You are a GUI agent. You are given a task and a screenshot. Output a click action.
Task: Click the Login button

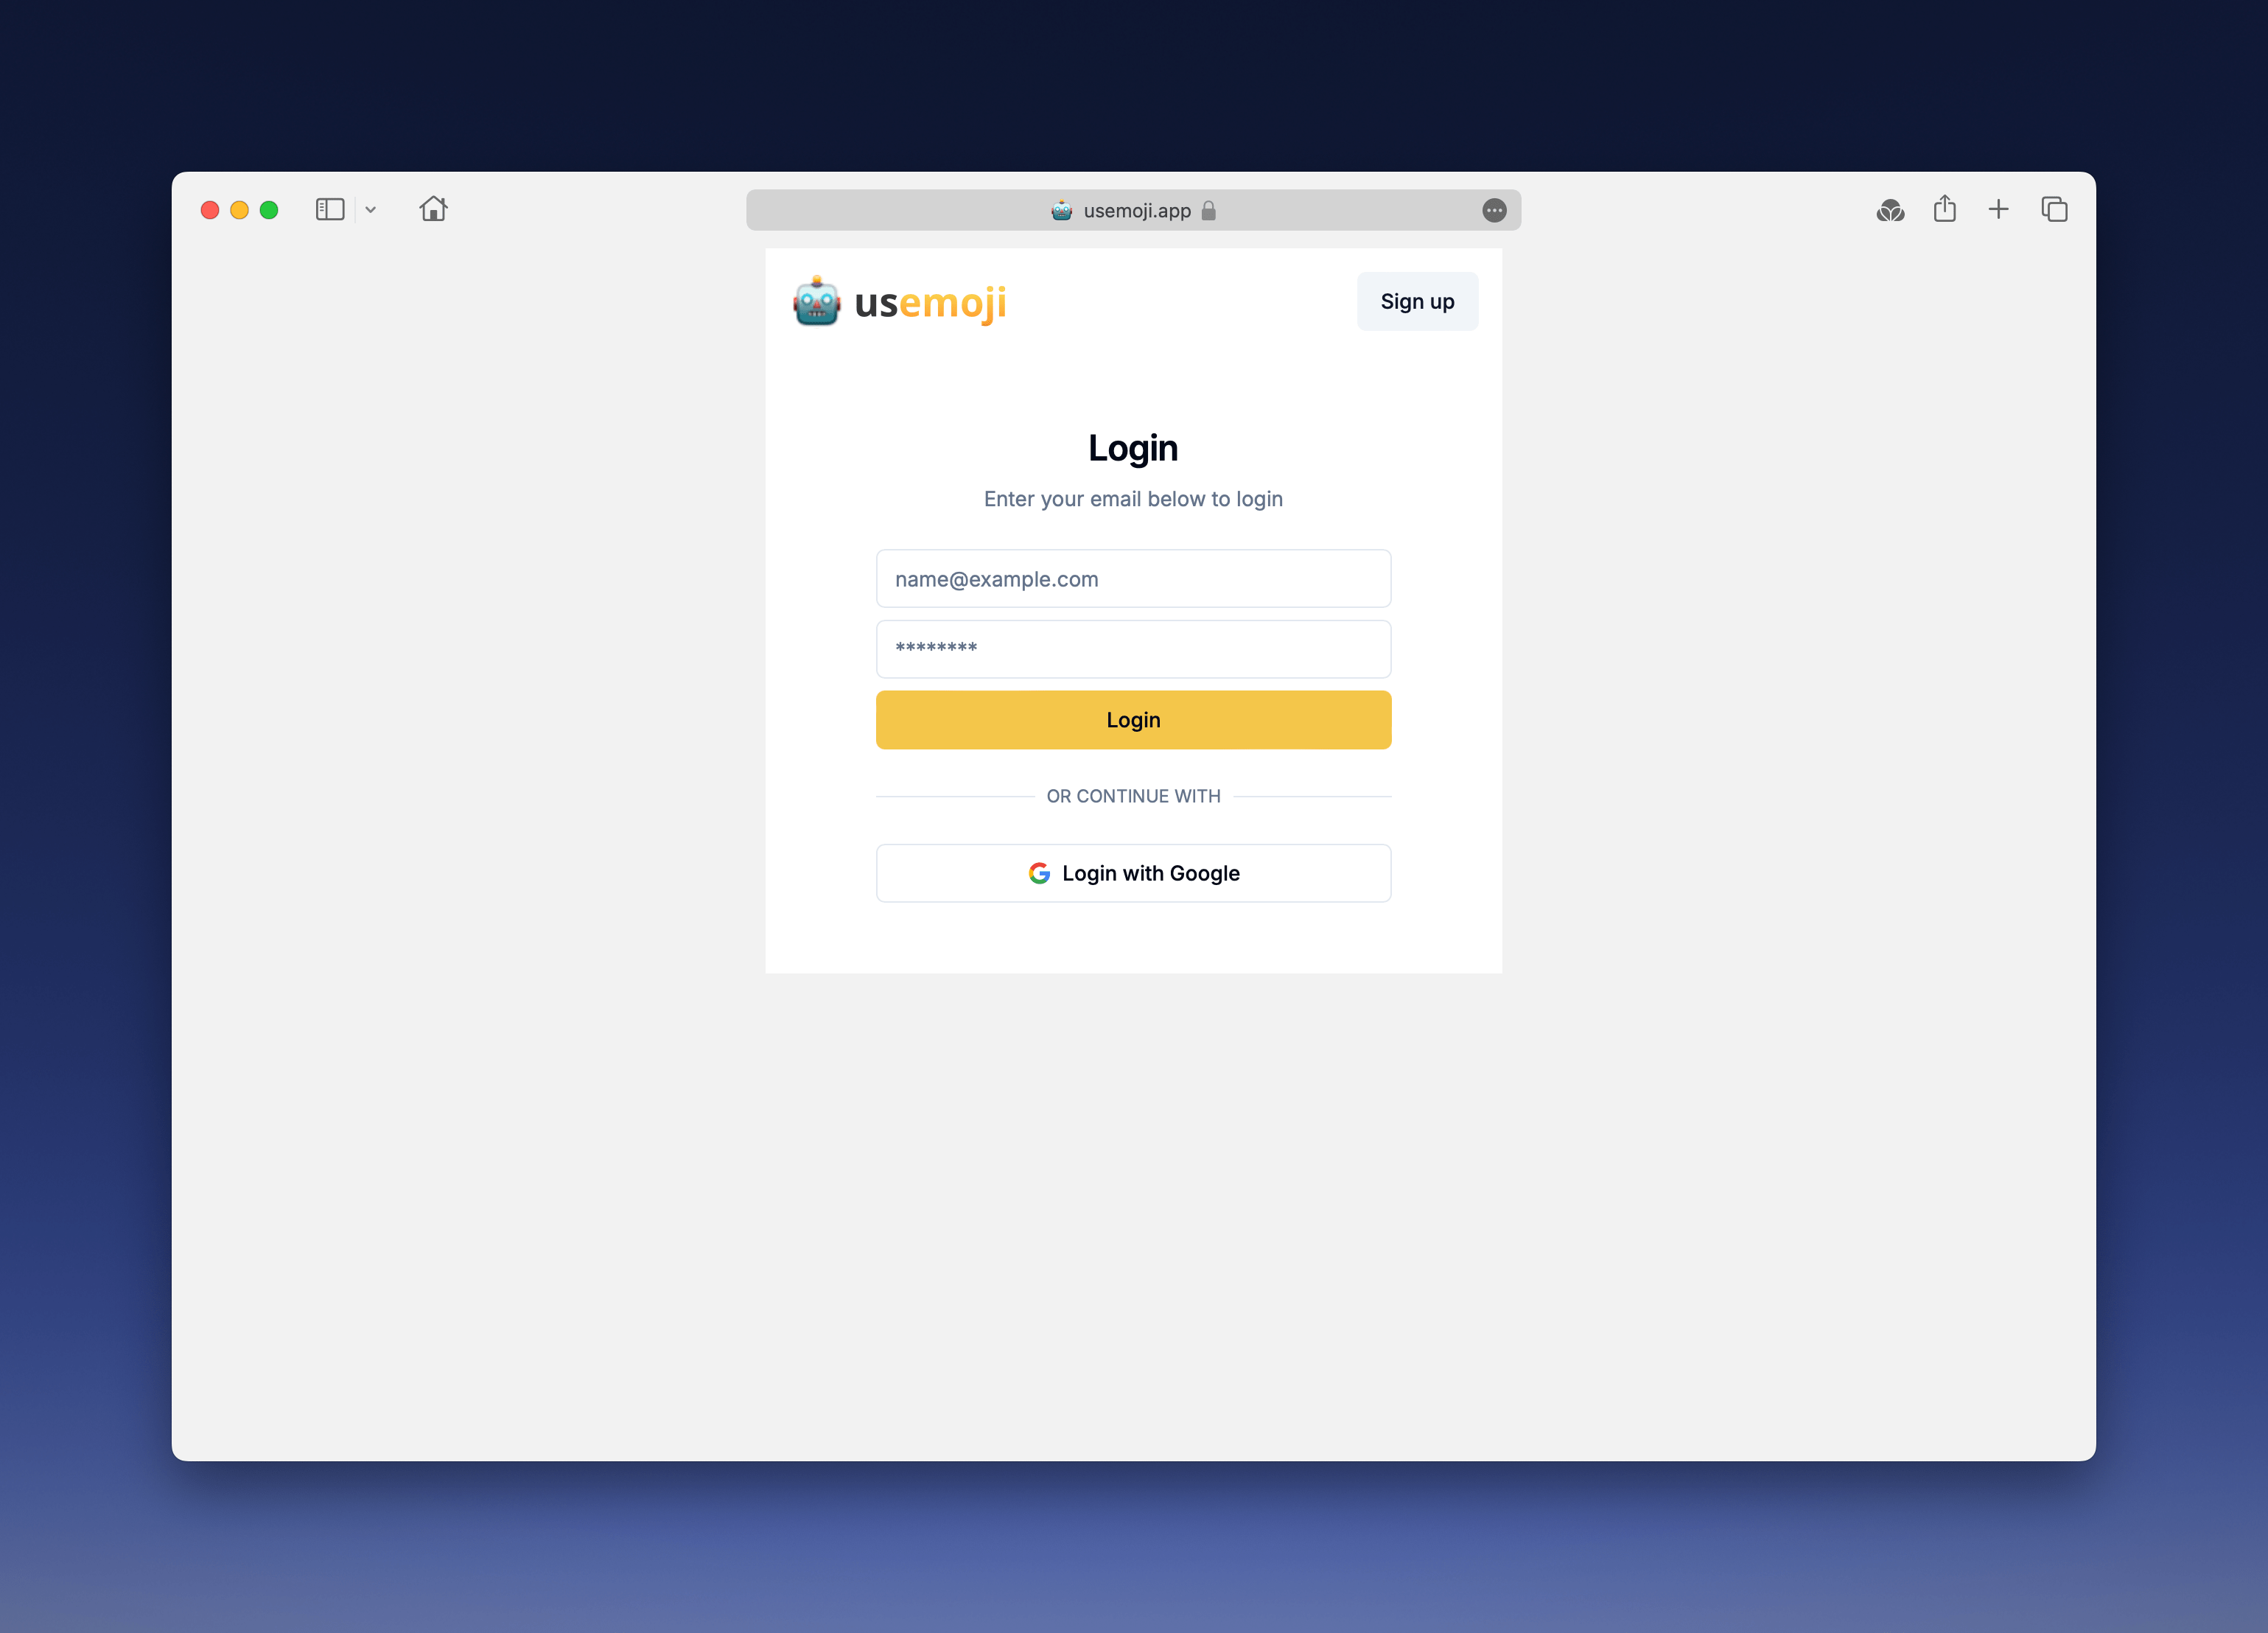tap(1134, 718)
